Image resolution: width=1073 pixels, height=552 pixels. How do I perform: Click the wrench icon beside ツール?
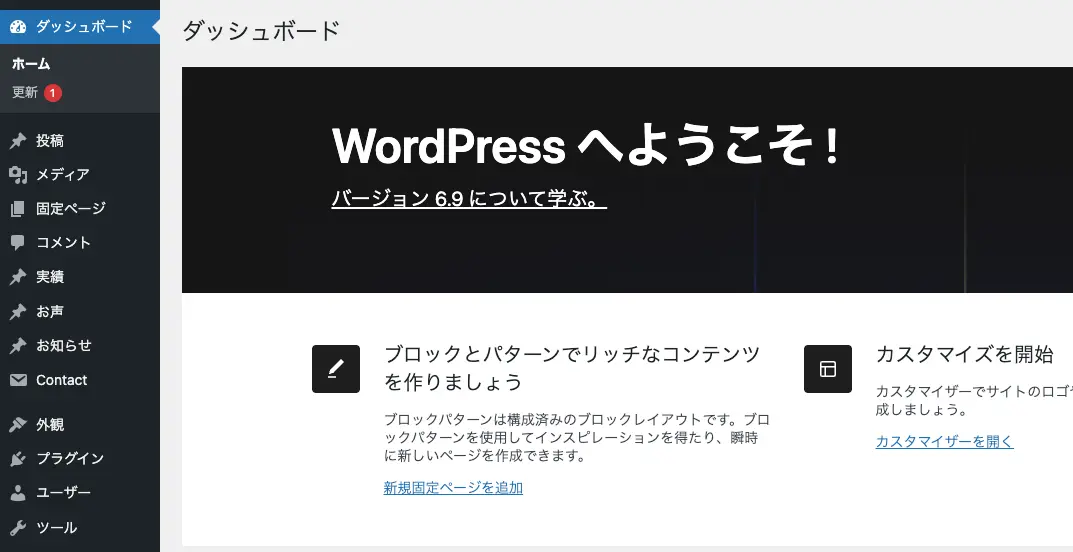(18, 528)
